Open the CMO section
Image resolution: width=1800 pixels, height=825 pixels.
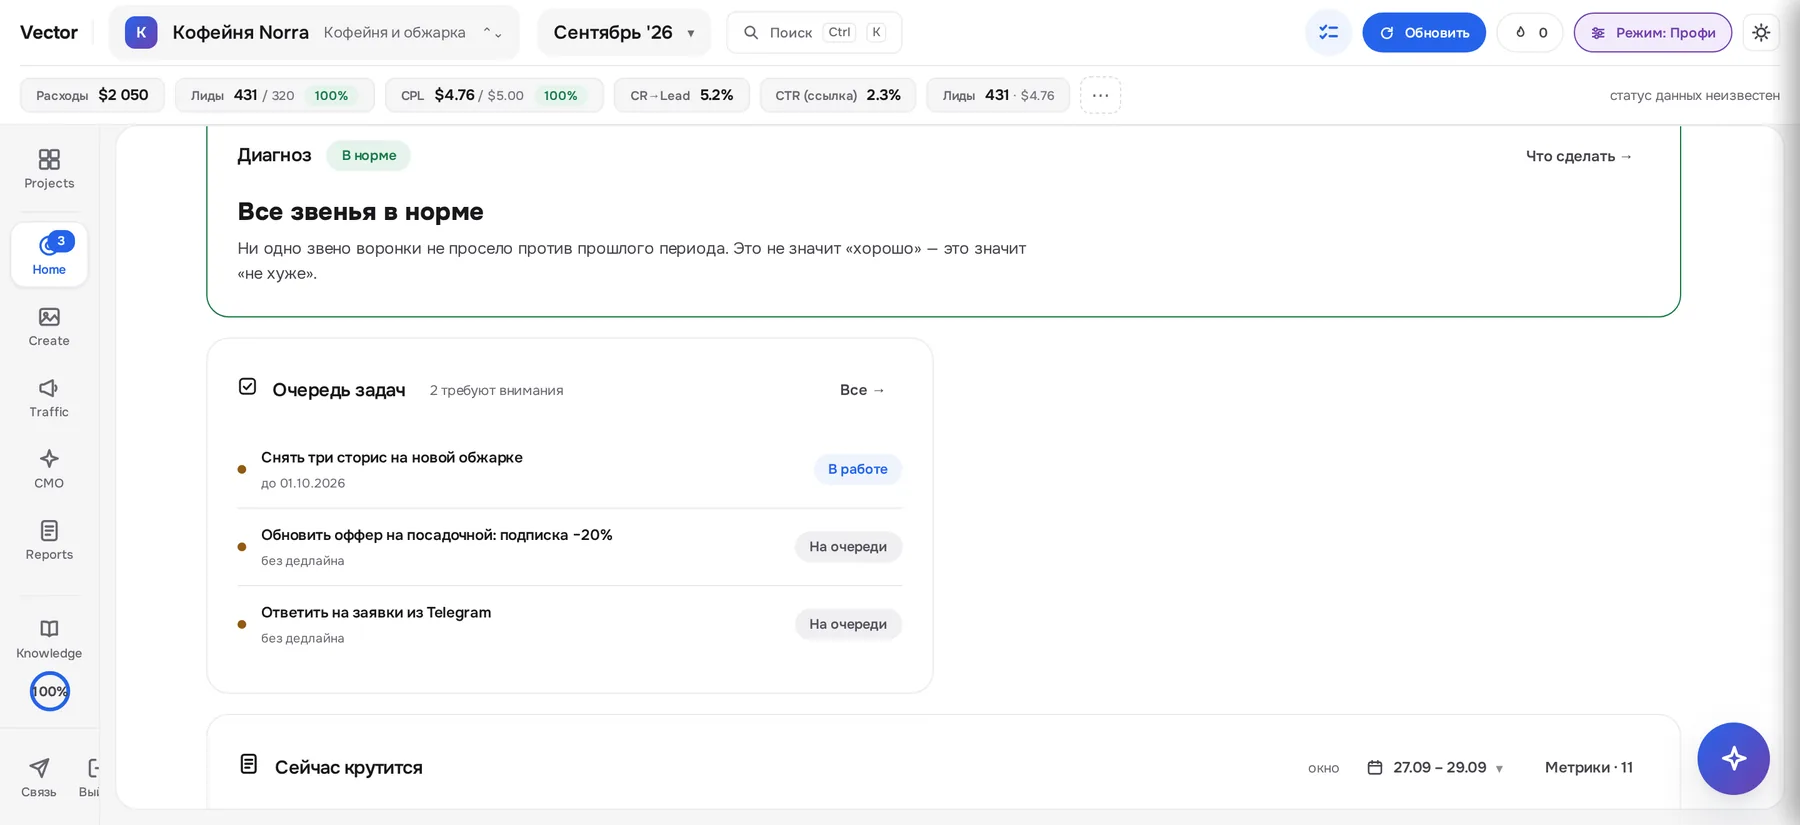[49, 469]
